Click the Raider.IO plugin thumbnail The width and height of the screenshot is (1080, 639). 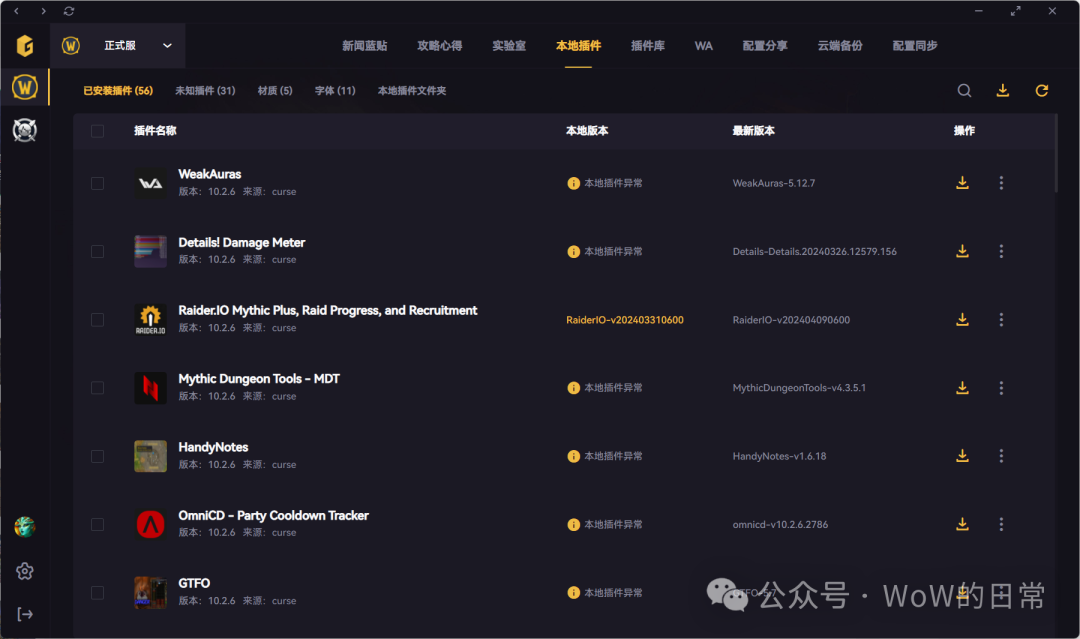(150, 320)
